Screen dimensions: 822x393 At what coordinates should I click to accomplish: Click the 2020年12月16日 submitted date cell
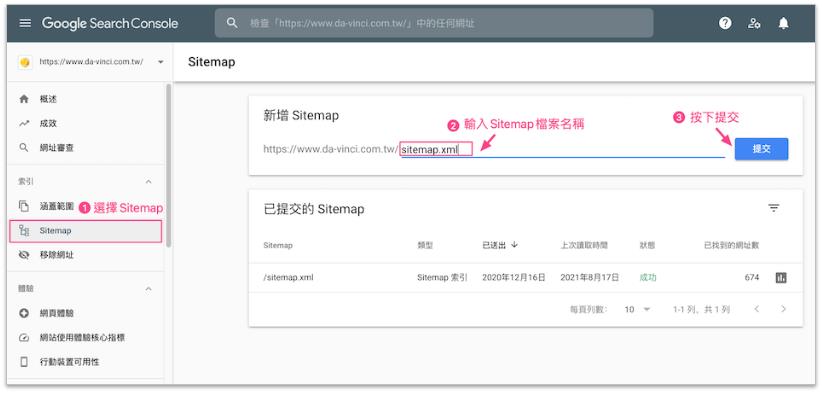pos(514,278)
